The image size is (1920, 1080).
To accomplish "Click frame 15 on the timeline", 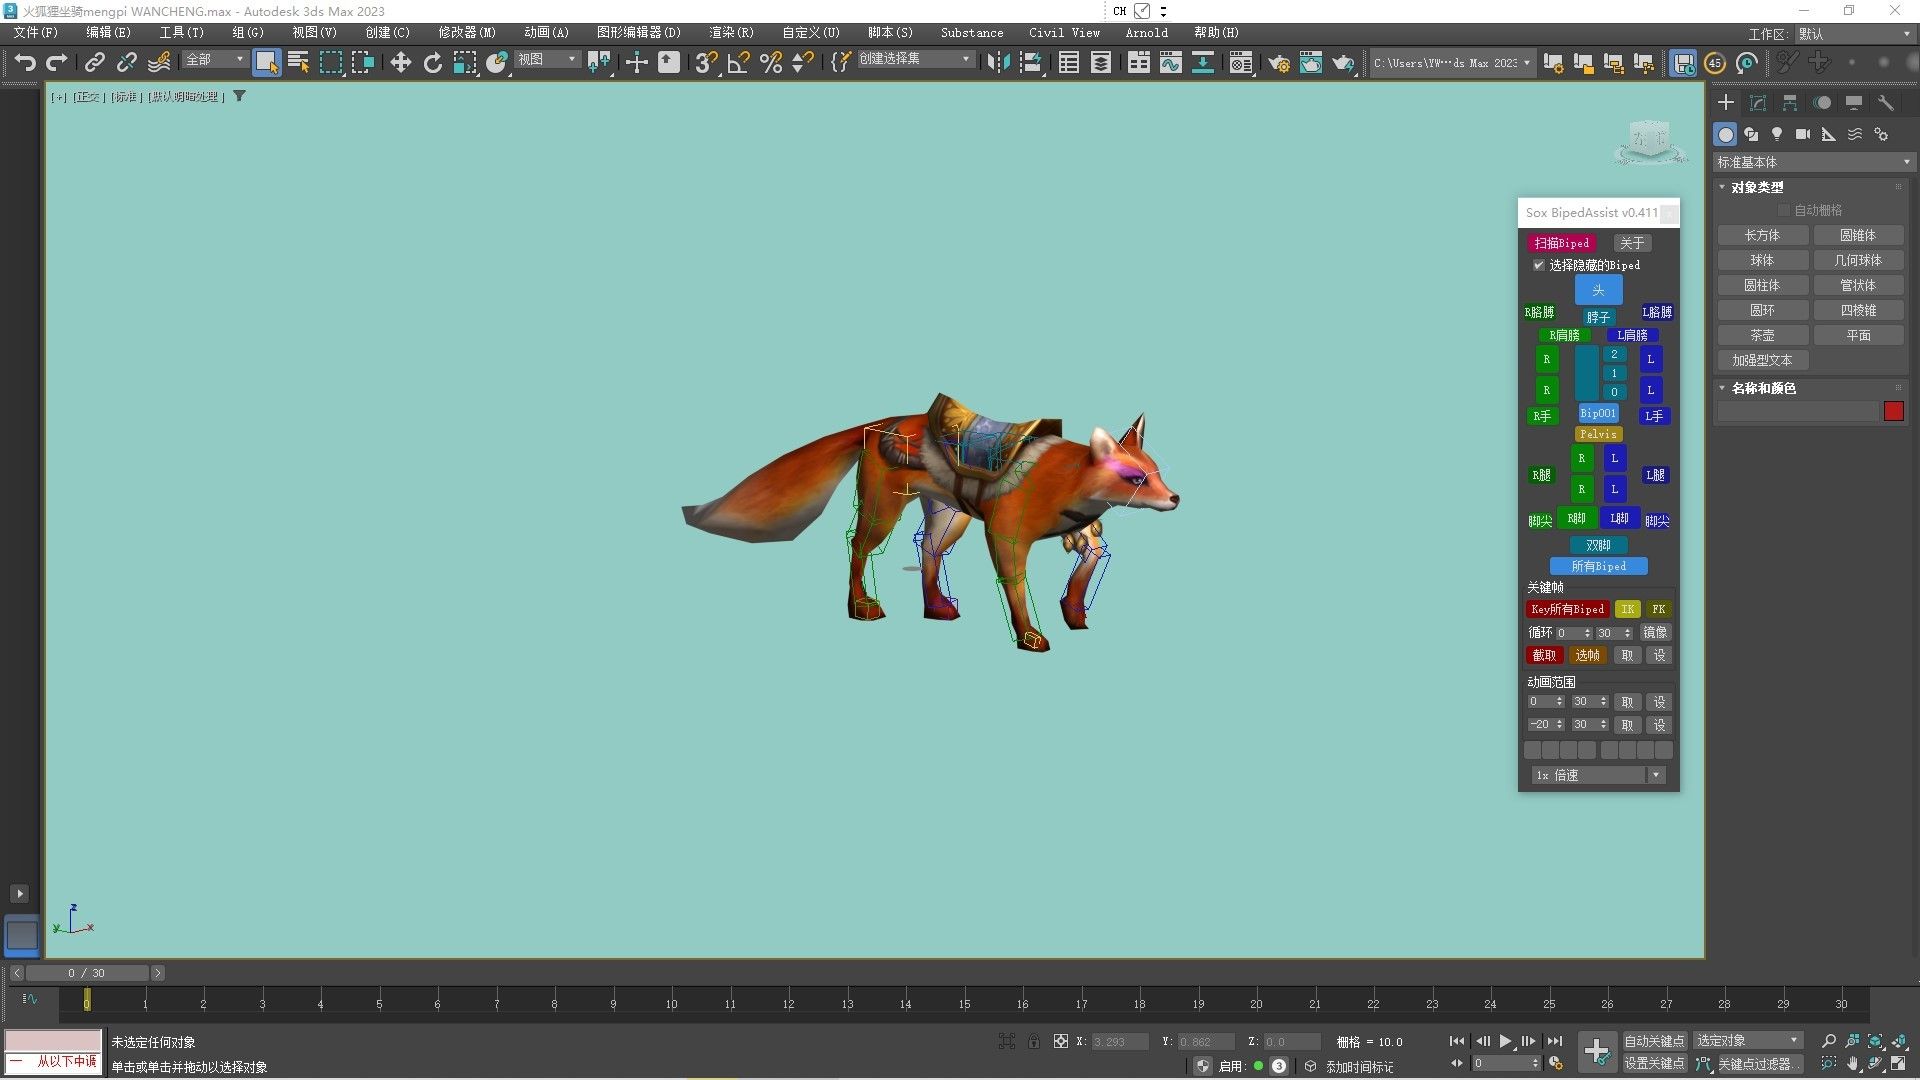I will [964, 1003].
